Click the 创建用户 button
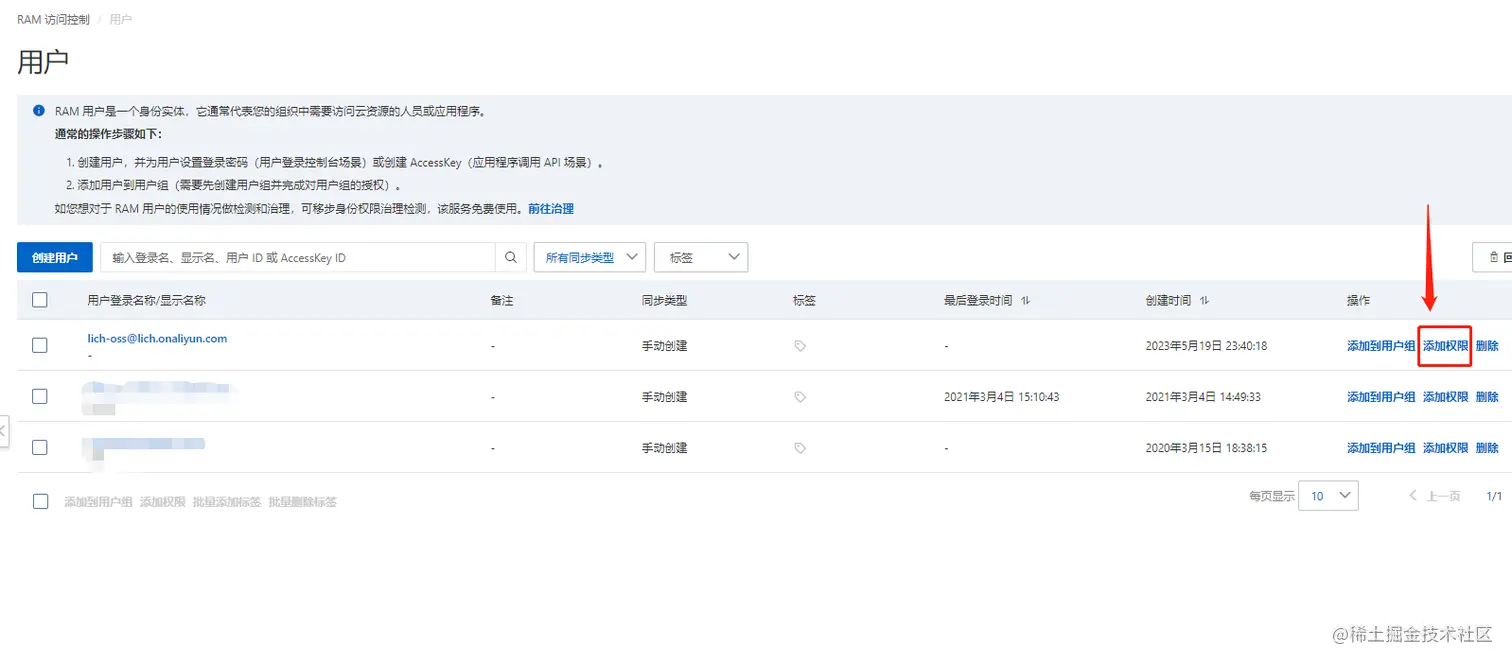This screenshot has width=1512, height=664. [x=54, y=257]
